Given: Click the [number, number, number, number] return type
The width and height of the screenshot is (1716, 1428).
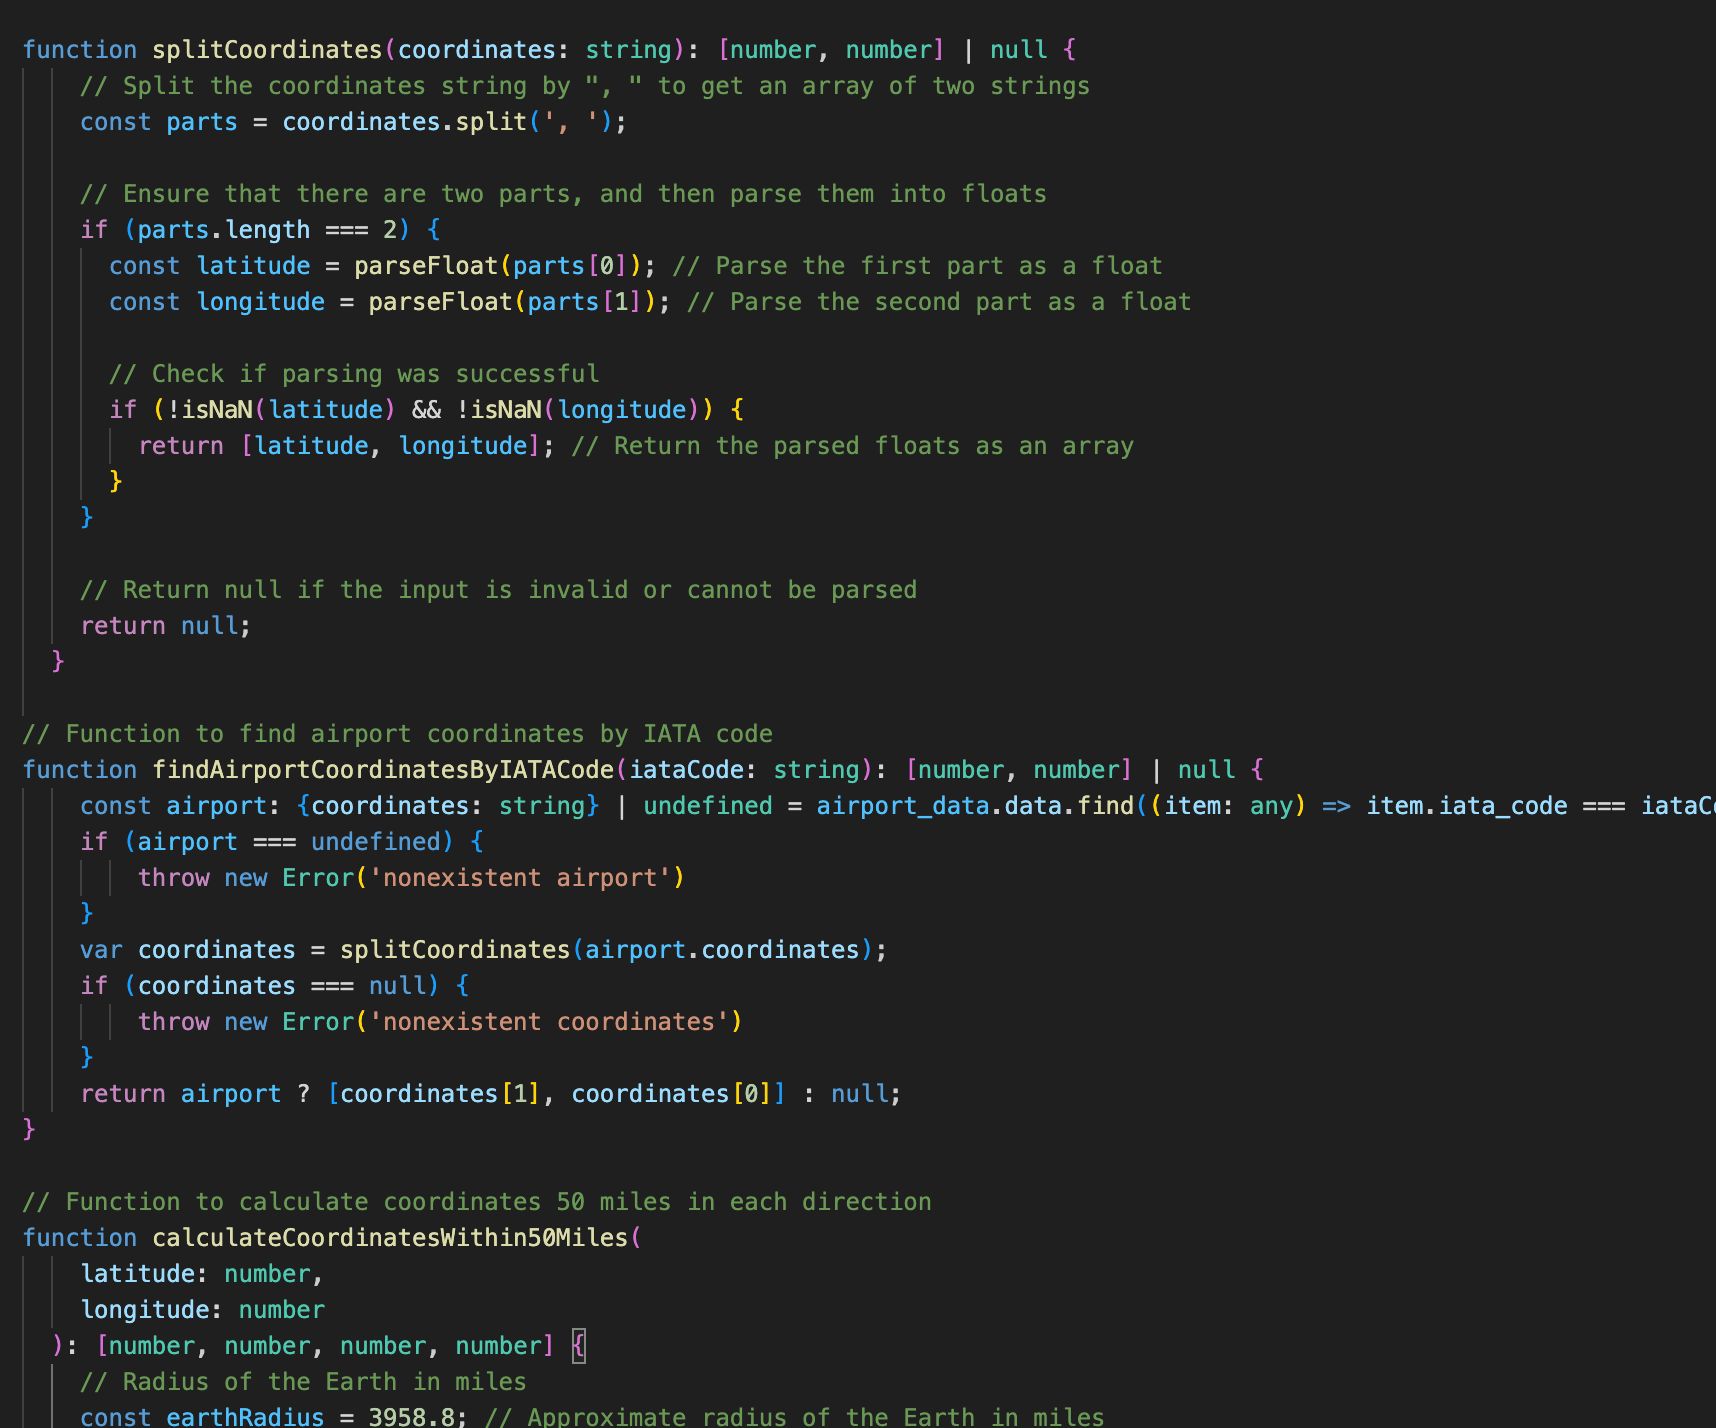Looking at the screenshot, I should [325, 1346].
